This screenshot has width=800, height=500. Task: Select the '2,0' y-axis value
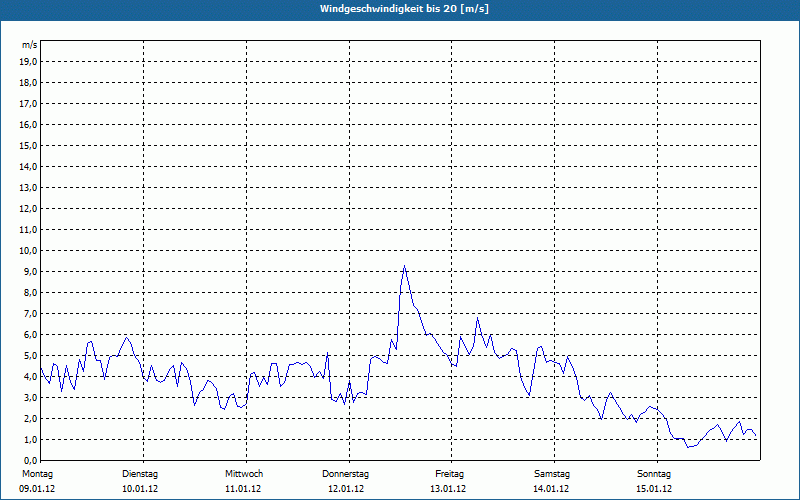coord(30,419)
